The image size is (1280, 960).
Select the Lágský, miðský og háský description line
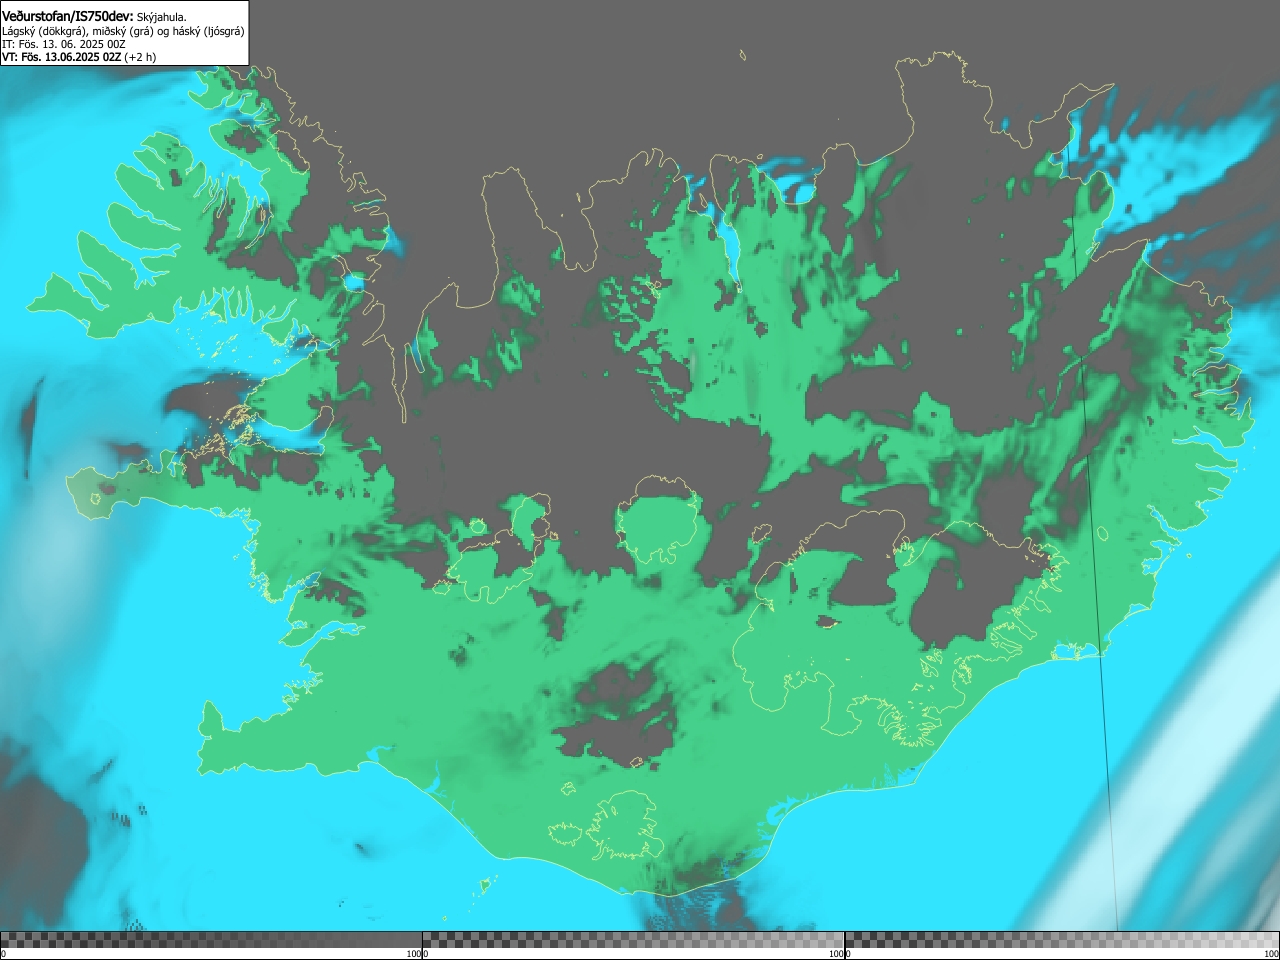[x=123, y=31]
